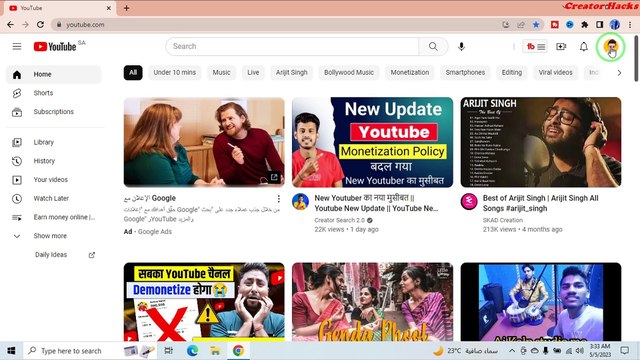Open the notifications bell
Image resolution: width=640 pixels, height=360 pixels.
pyautogui.click(x=584, y=47)
